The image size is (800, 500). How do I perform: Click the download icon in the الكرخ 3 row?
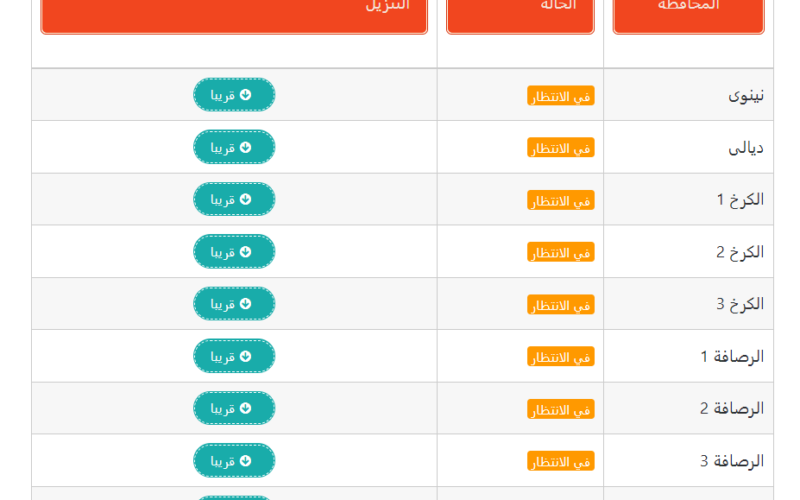[245, 304]
